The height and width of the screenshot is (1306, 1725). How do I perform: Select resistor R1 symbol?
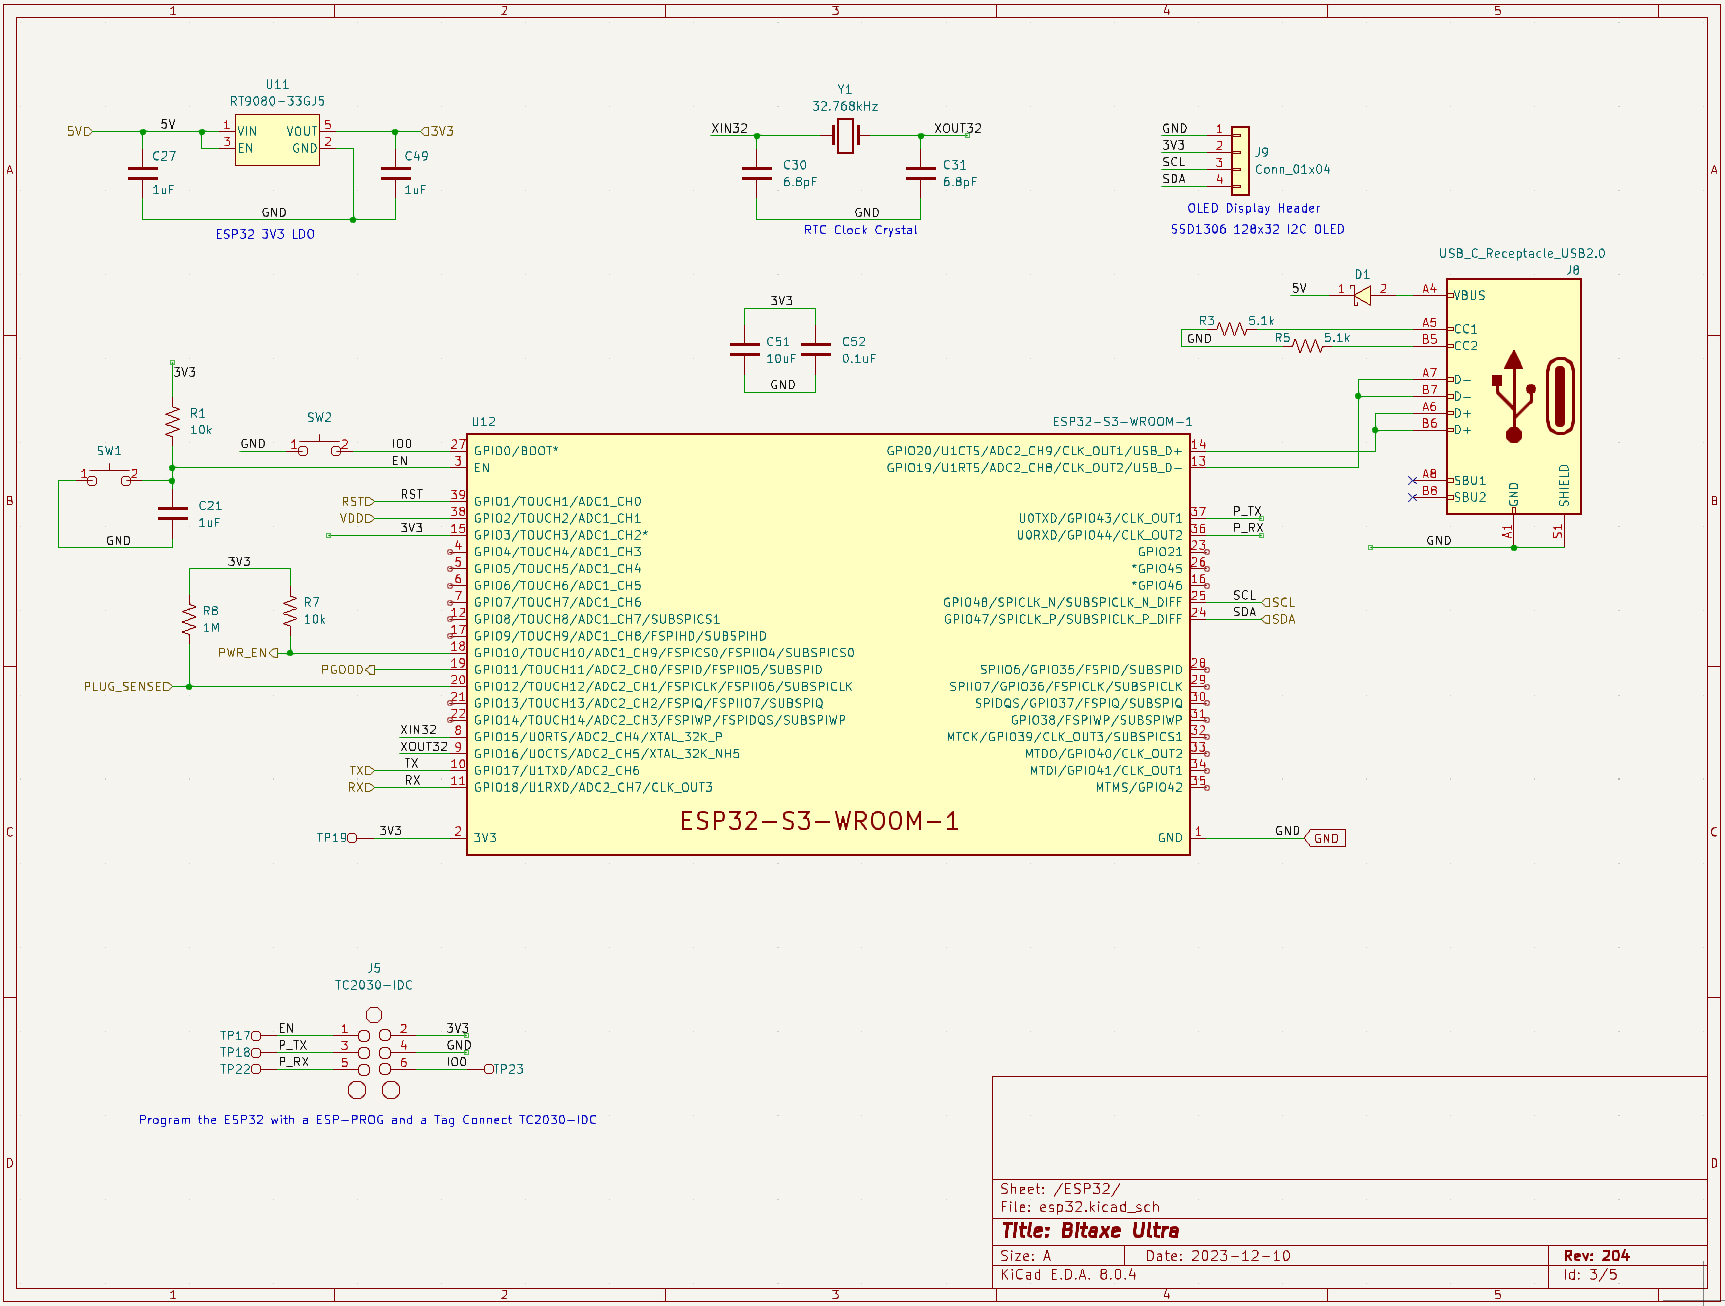(173, 422)
